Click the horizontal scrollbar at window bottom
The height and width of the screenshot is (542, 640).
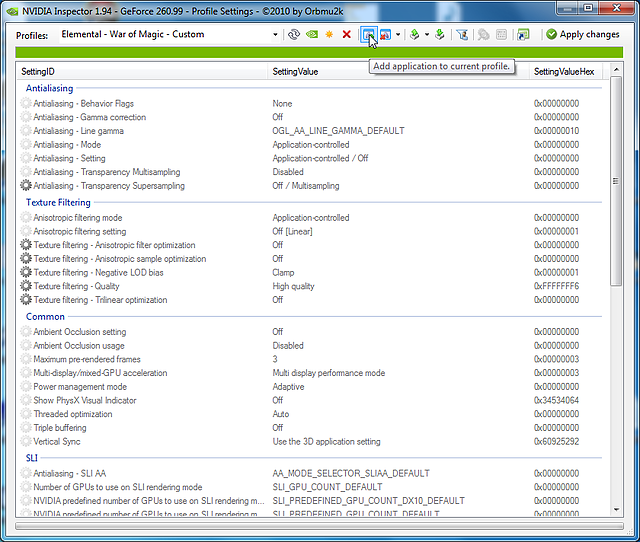(319, 526)
